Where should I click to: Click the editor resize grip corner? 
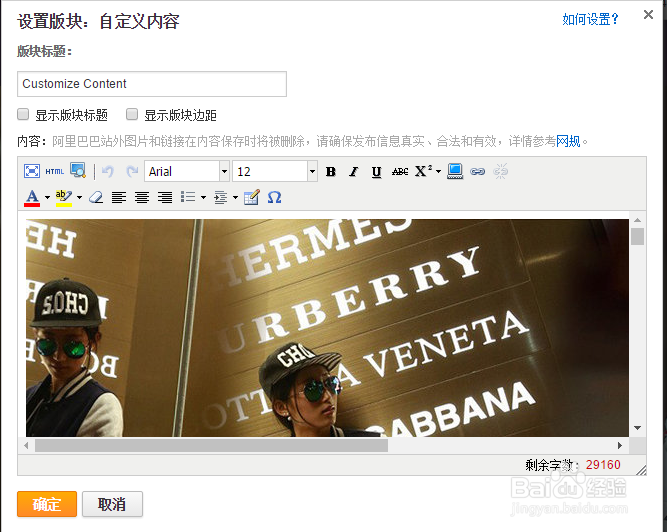[x=641, y=470]
